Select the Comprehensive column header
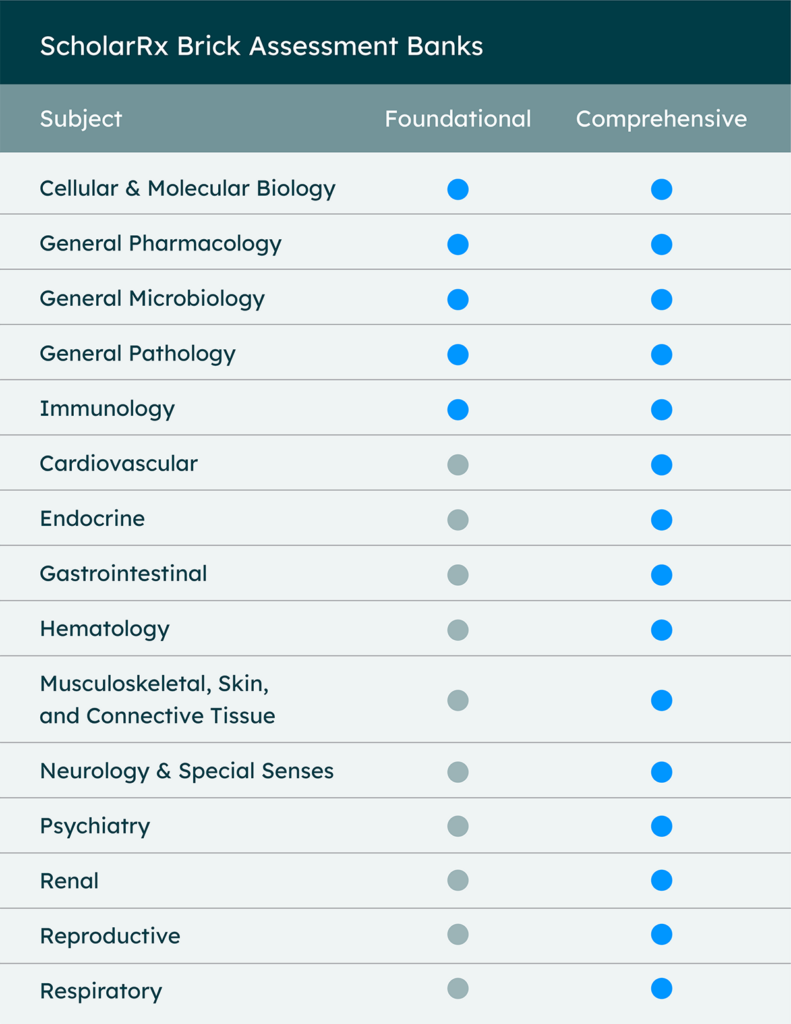This screenshot has height=1024, width=791. point(662,119)
